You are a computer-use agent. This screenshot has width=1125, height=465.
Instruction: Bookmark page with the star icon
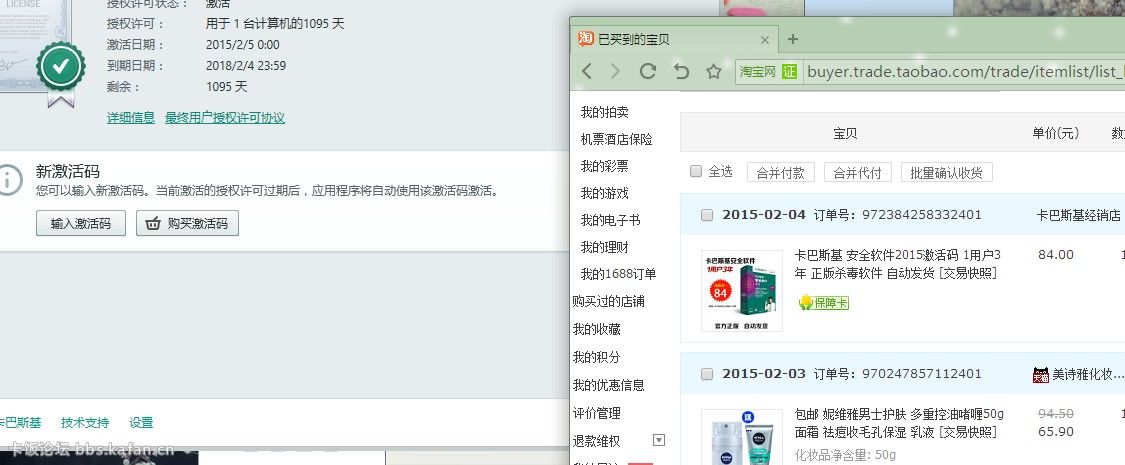[x=713, y=71]
